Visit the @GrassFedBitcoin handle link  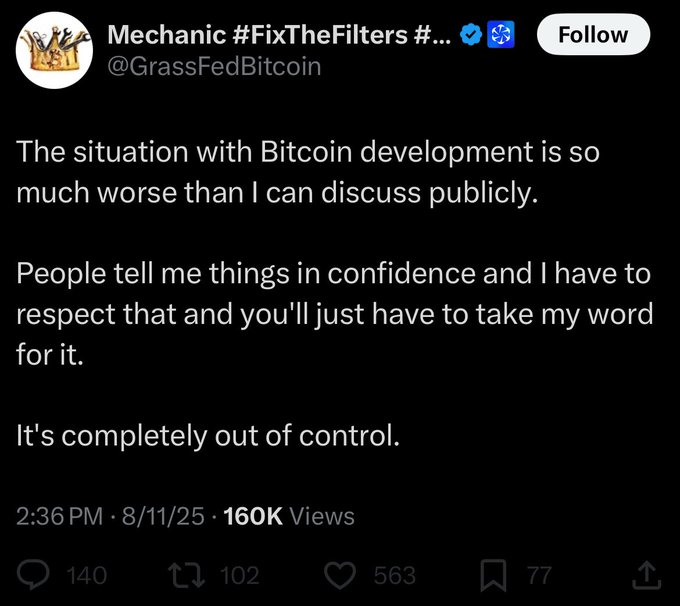point(214,66)
